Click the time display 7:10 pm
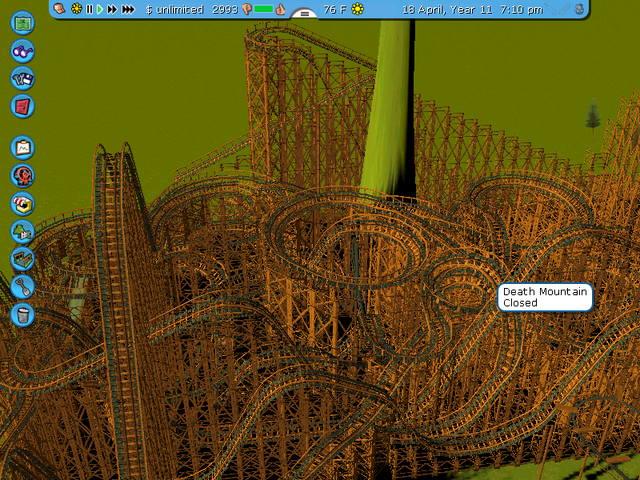The width and height of the screenshot is (640, 480). [x=521, y=9]
